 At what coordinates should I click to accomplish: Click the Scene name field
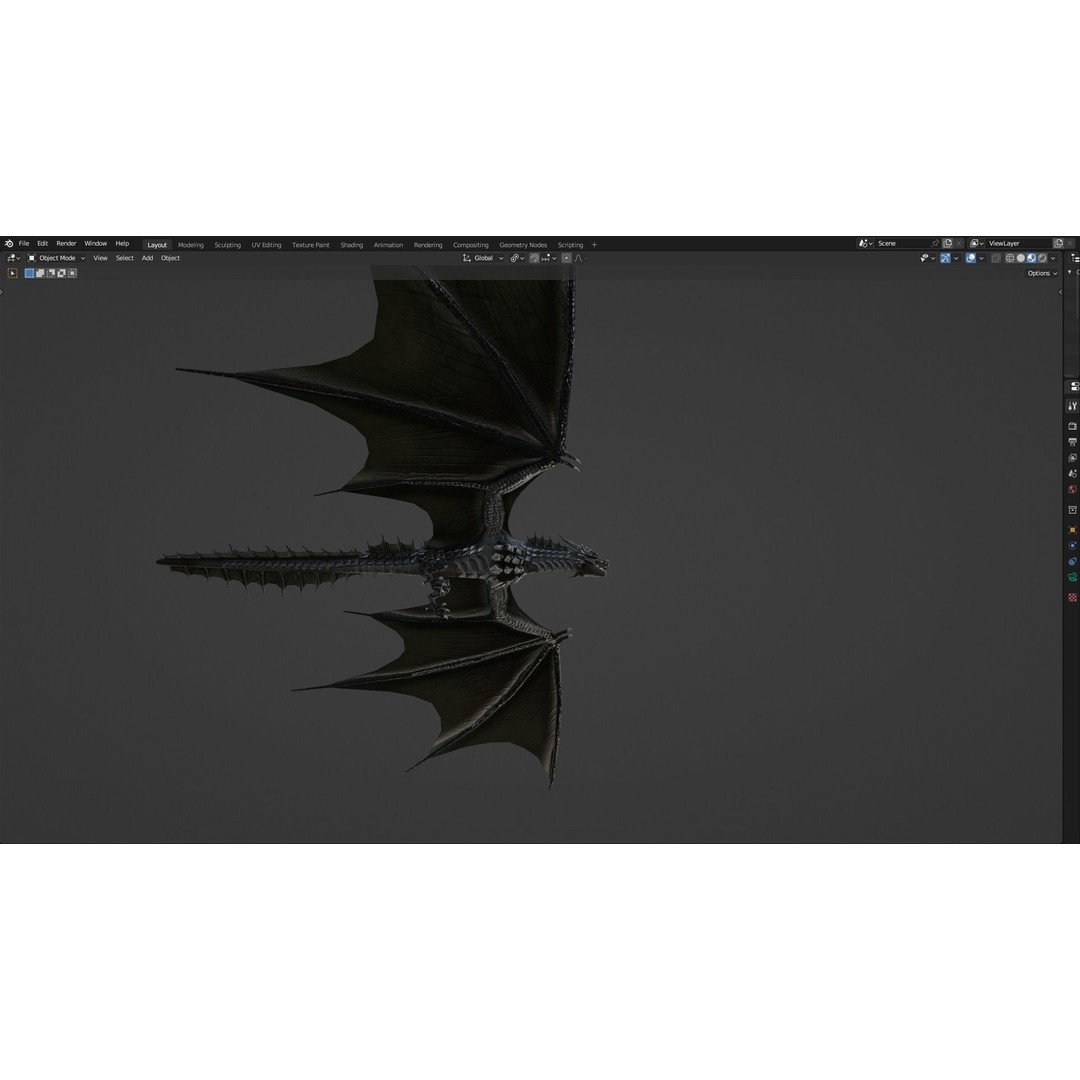[902, 244]
